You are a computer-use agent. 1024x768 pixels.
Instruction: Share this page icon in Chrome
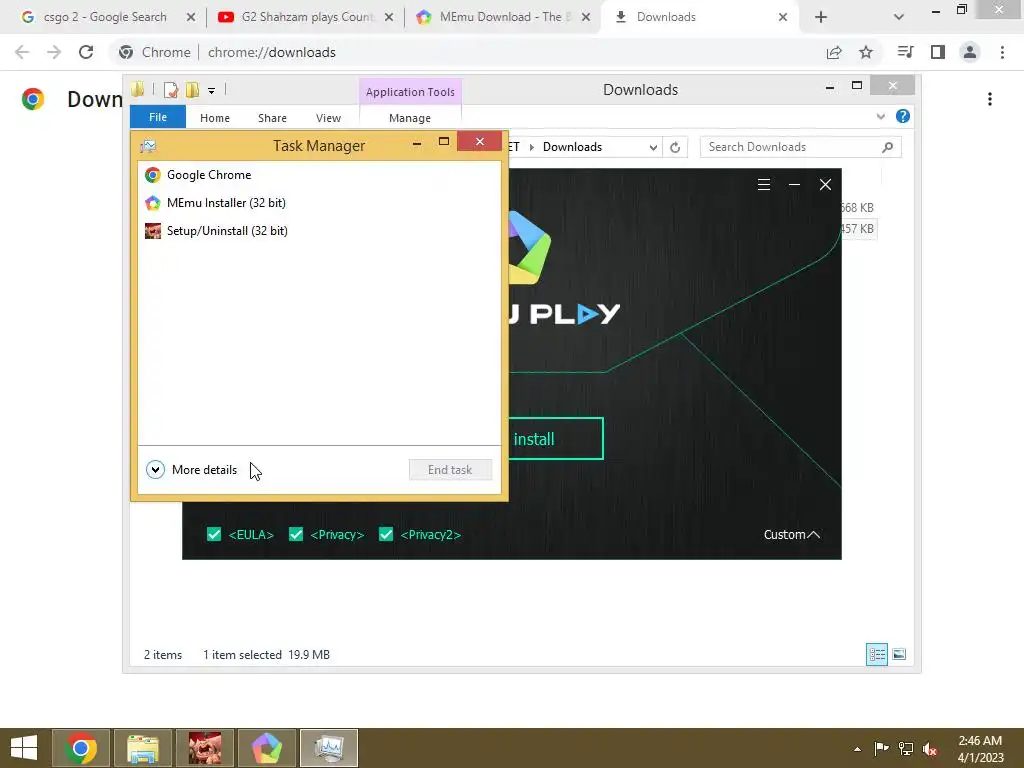click(x=834, y=52)
